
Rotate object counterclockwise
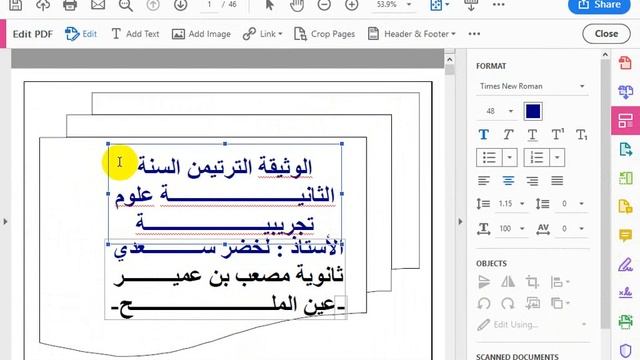pyautogui.click(x=484, y=303)
